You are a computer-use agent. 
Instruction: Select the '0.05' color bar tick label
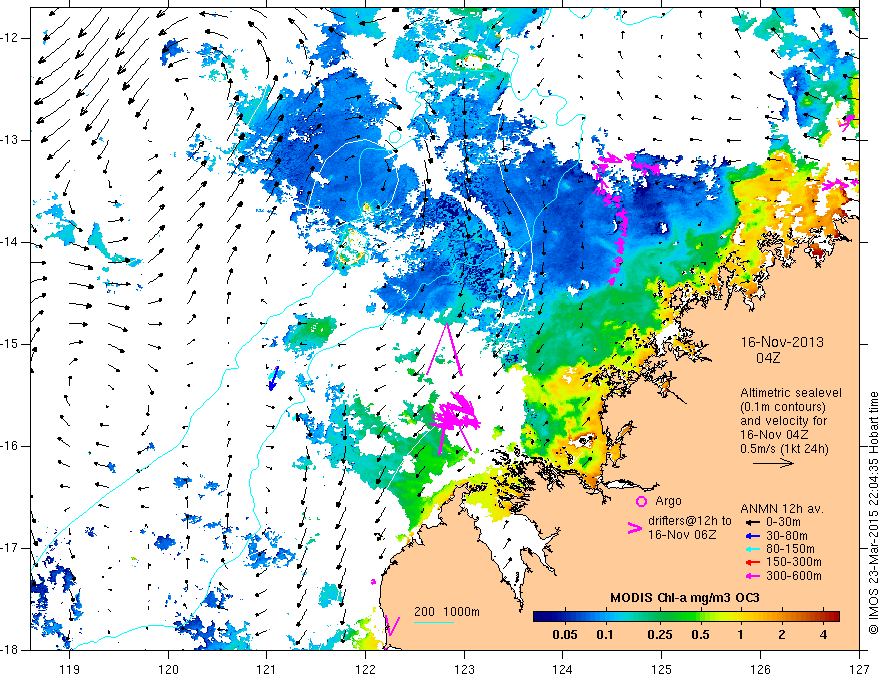[565, 635]
